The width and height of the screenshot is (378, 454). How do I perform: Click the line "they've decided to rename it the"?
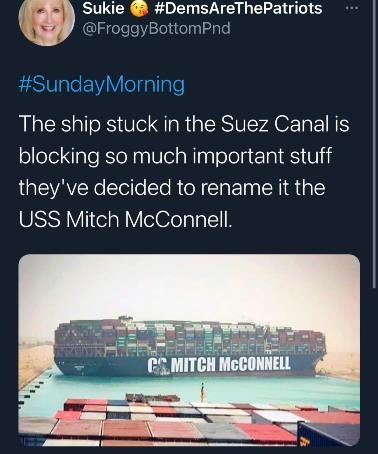pyautogui.click(x=172, y=187)
